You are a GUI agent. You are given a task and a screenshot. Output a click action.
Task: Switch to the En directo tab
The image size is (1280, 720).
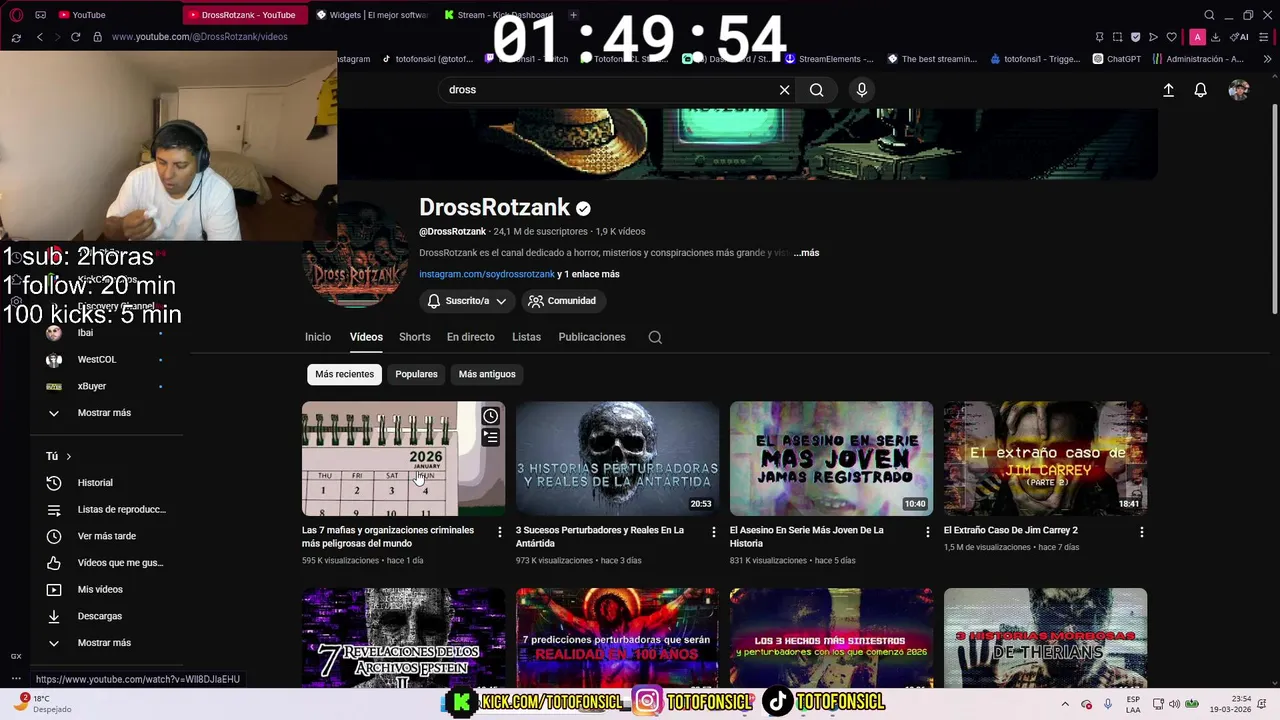coord(471,337)
